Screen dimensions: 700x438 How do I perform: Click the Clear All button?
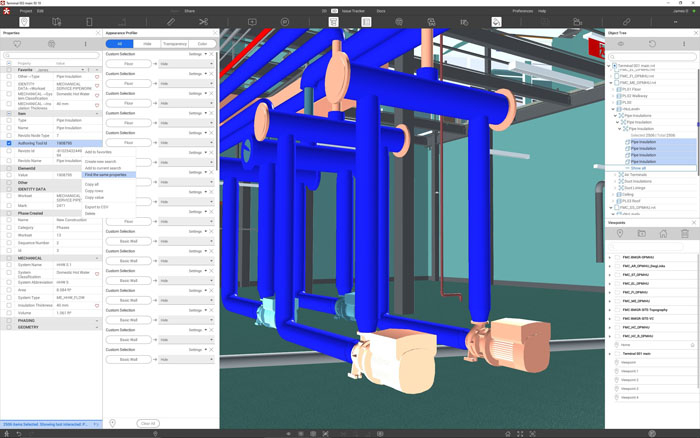tap(148, 423)
